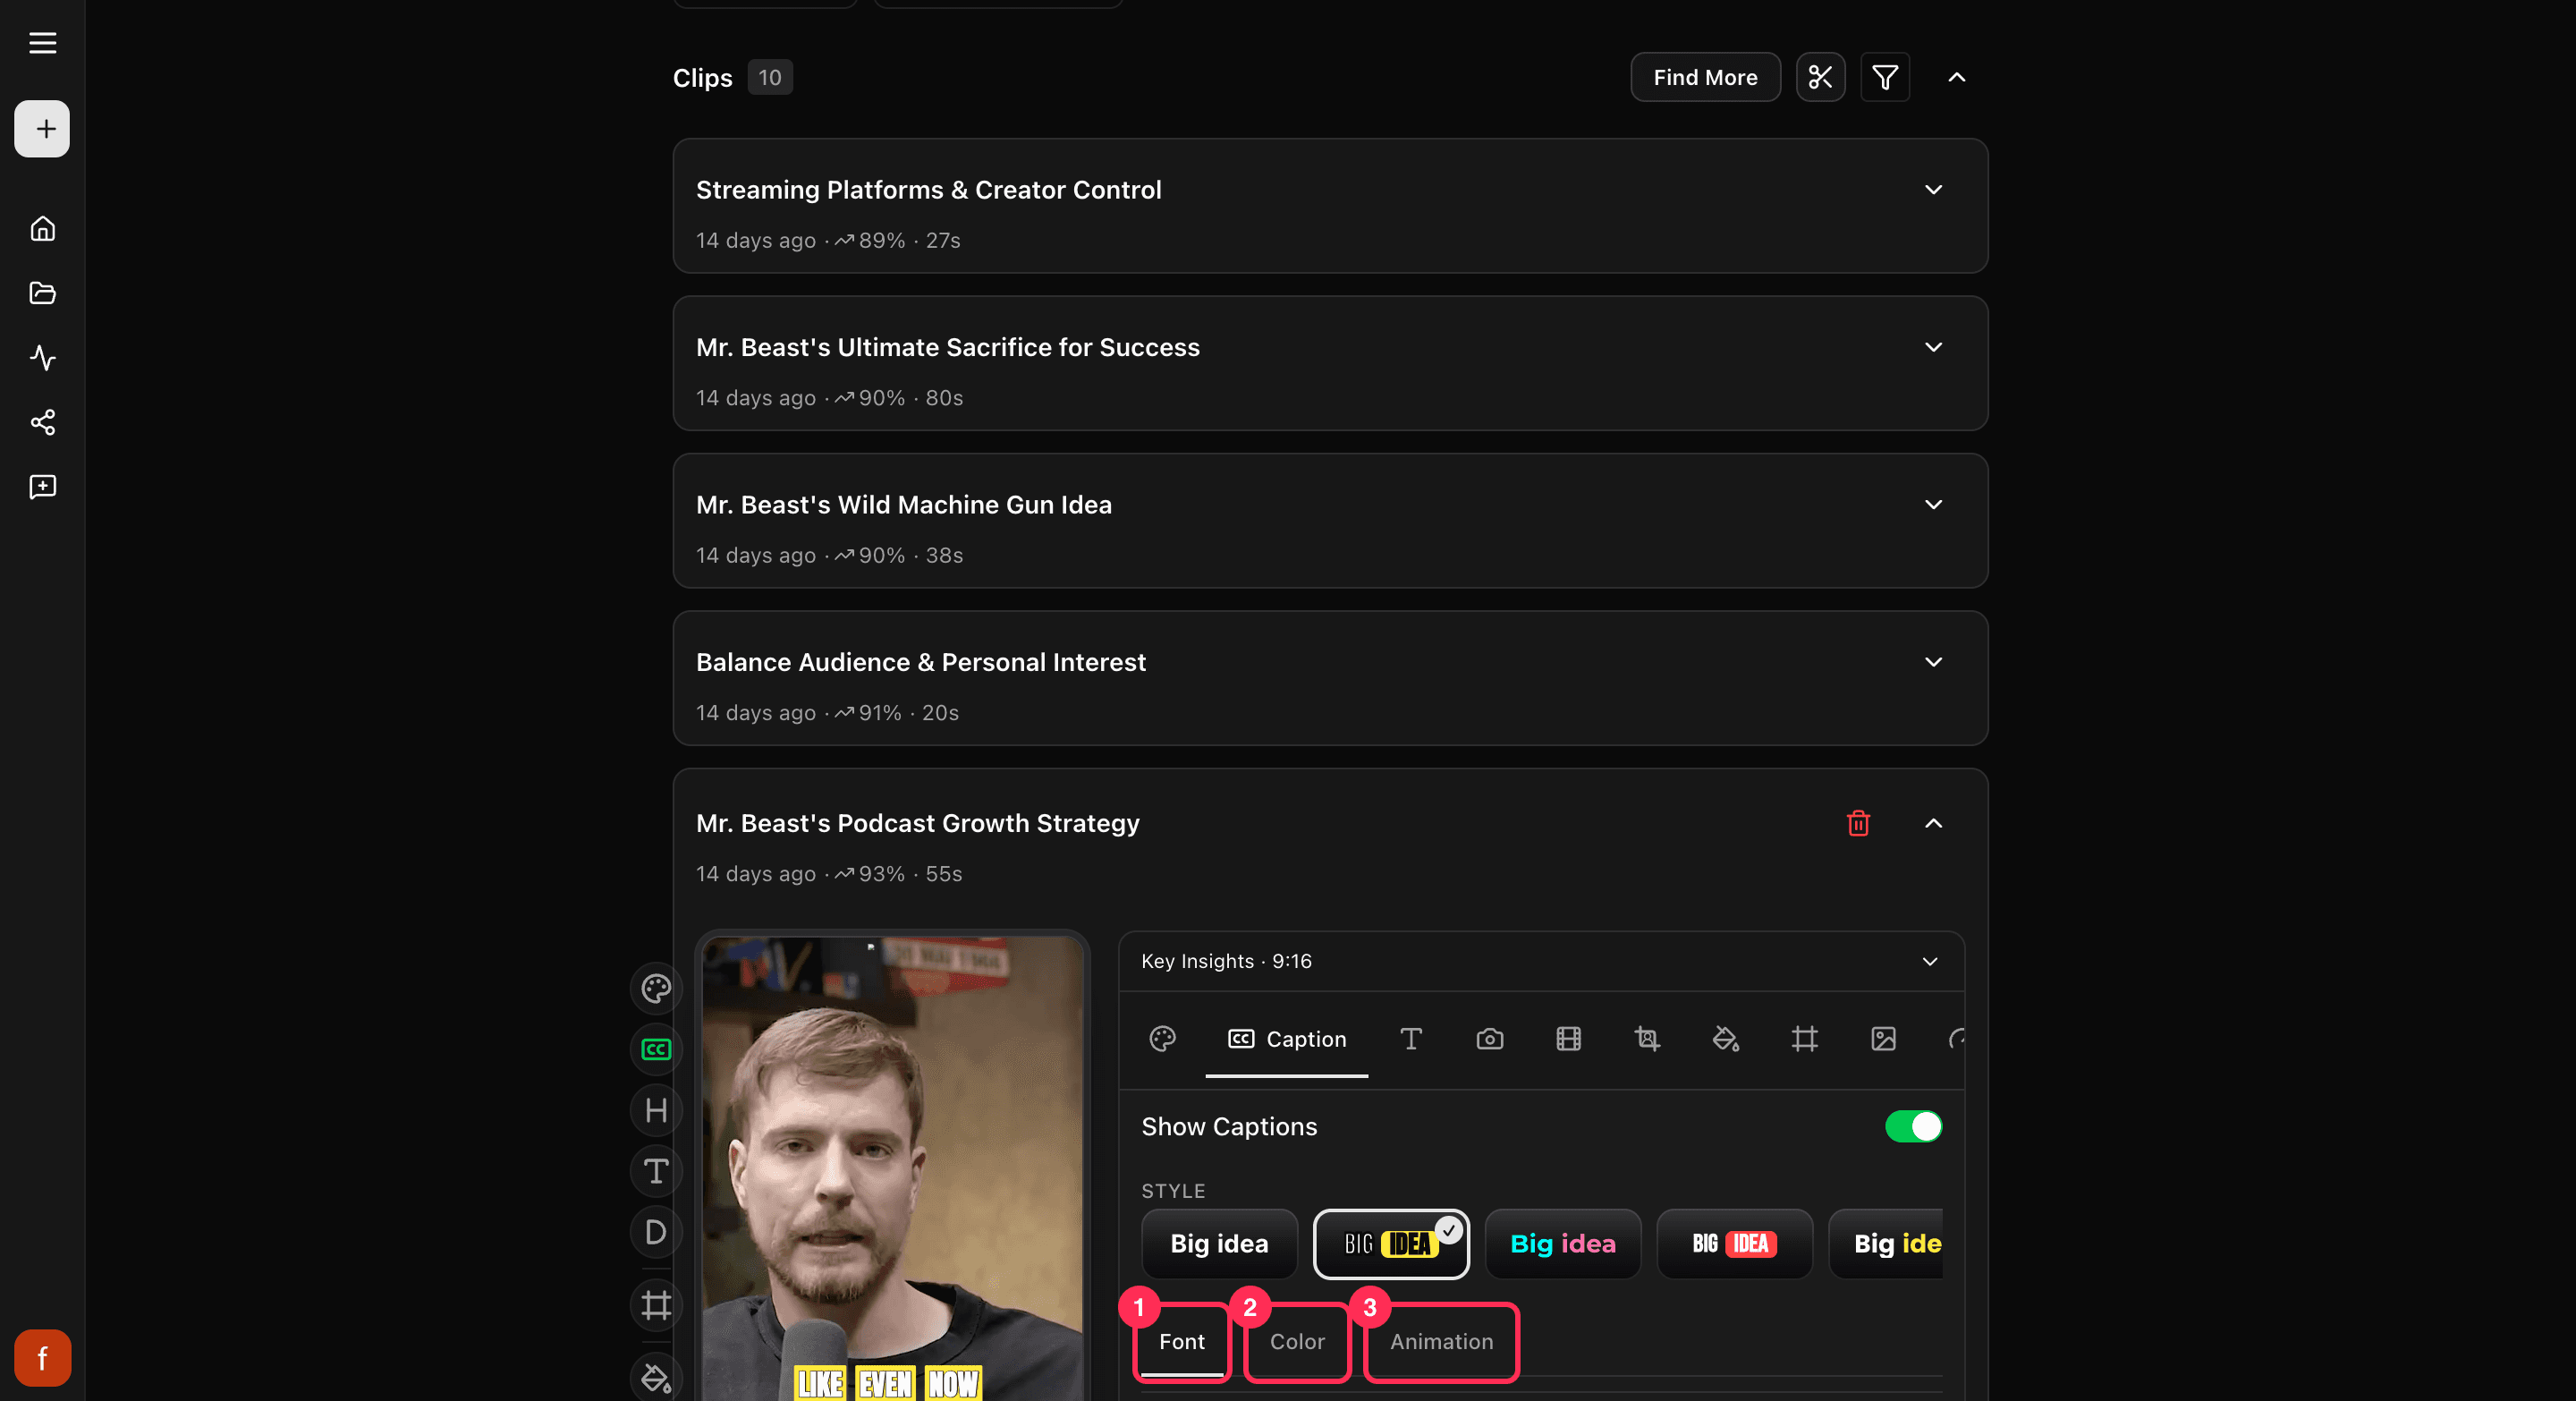Go to Home in the sidebar

coord(42,229)
